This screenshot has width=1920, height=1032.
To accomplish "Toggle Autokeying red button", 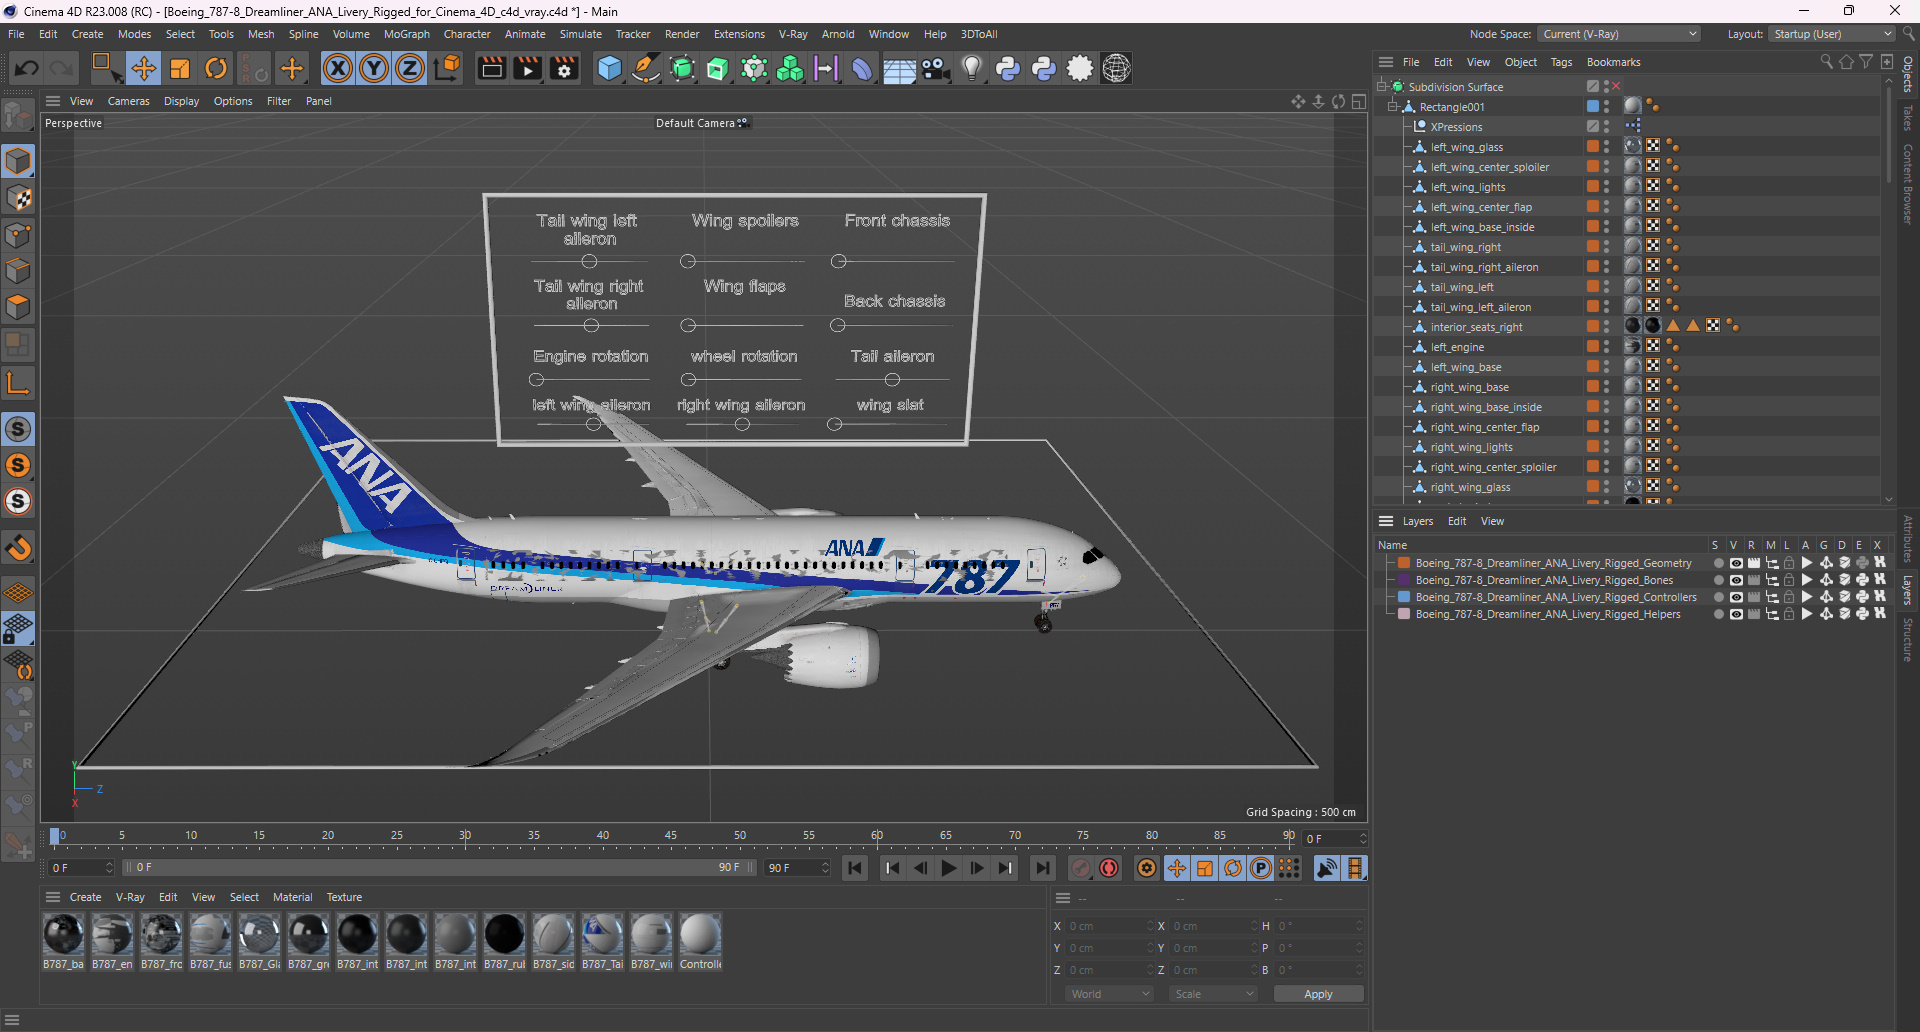I will click(x=1109, y=868).
